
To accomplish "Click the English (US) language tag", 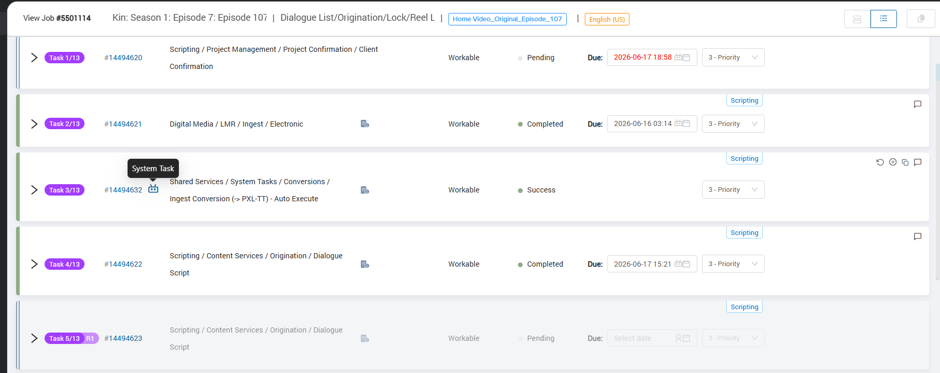I will (607, 19).
